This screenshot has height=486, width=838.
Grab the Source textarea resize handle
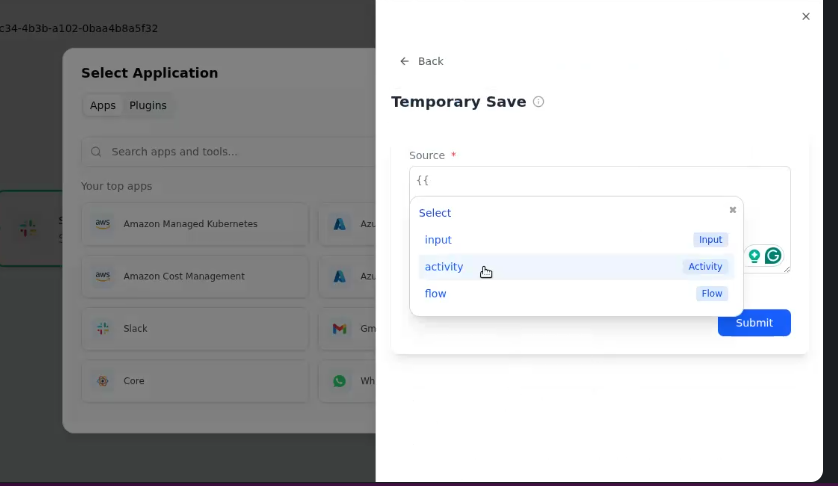(787, 270)
